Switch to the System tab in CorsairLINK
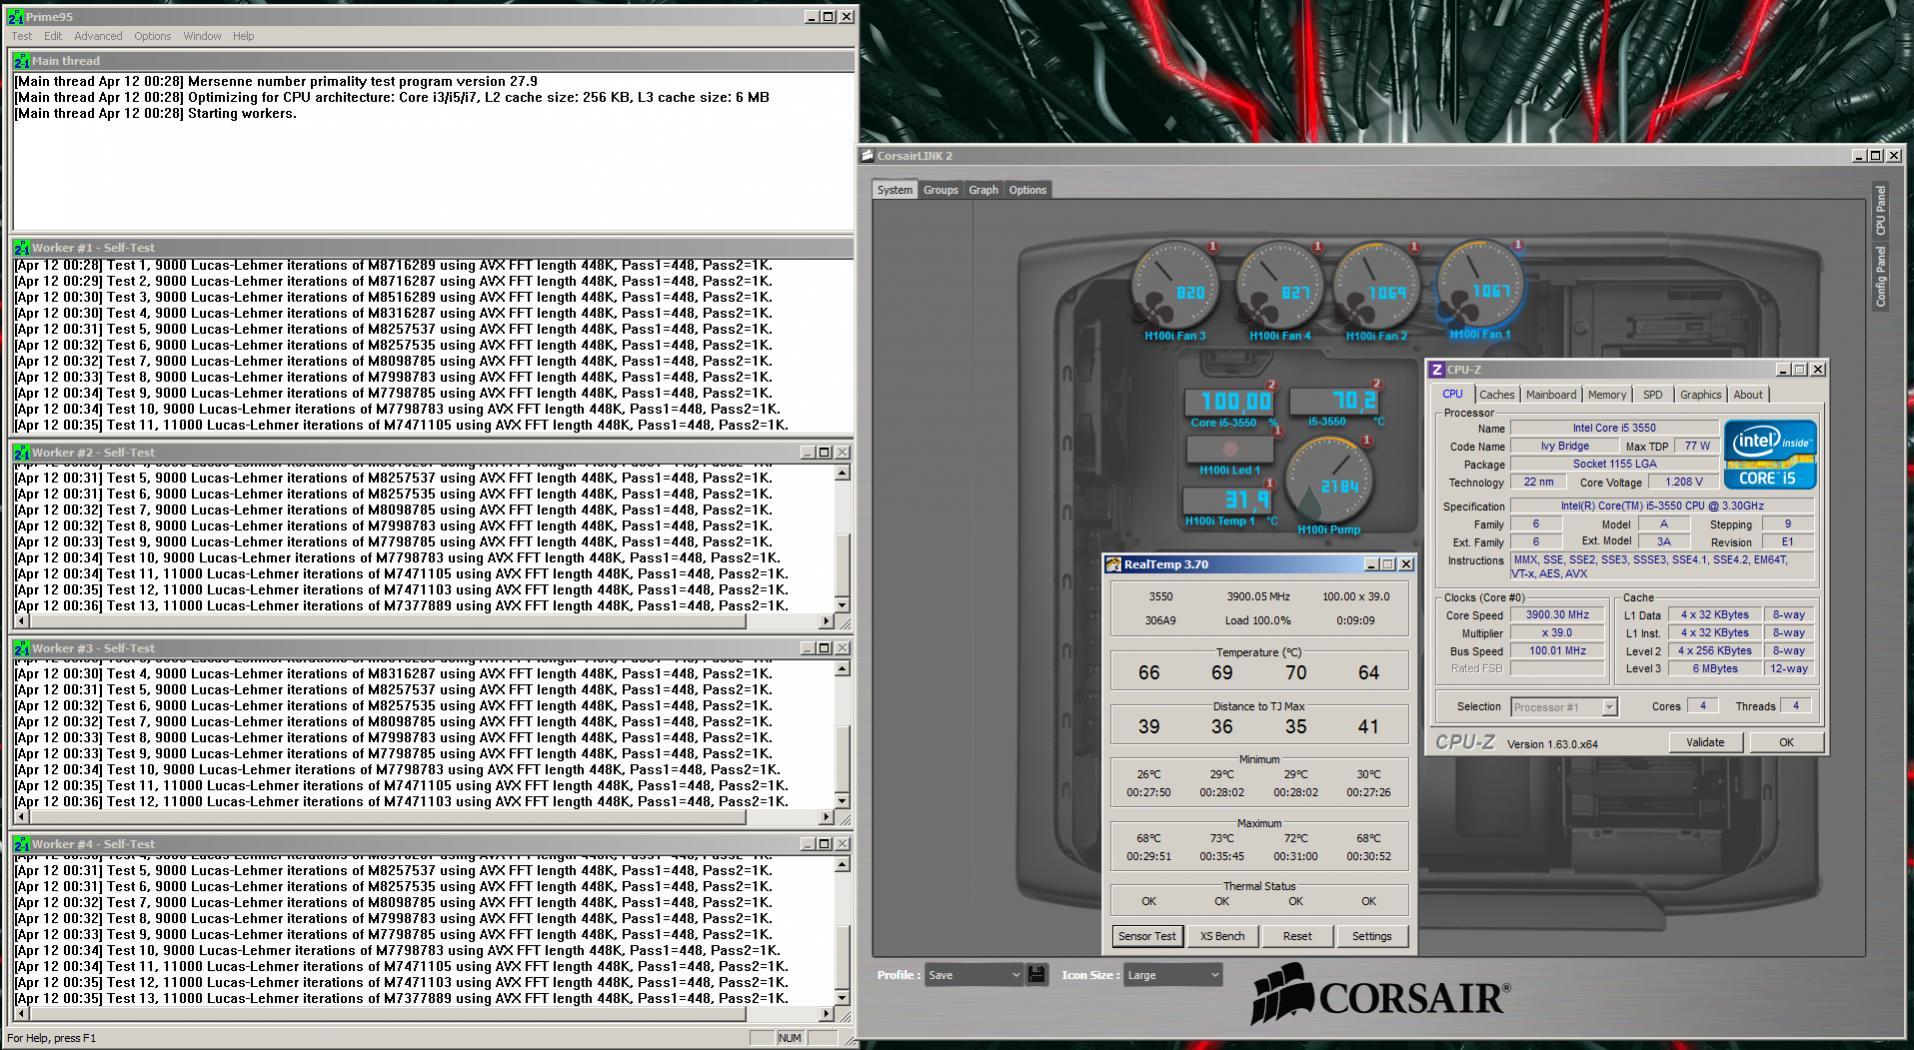Image resolution: width=1914 pixels, height=1050 pixels. [894, 190]
